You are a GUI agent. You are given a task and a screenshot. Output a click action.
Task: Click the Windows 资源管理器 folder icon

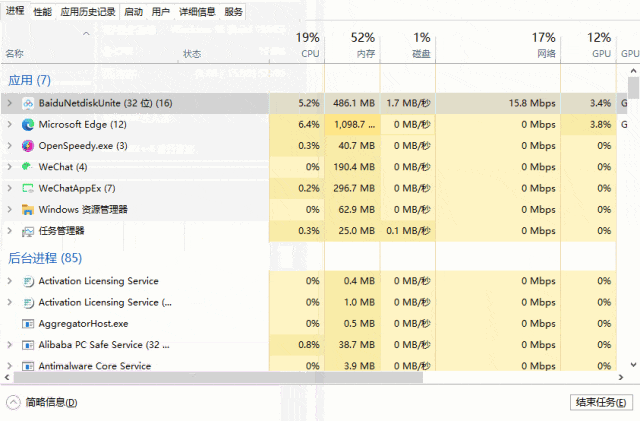coord(28,209)
